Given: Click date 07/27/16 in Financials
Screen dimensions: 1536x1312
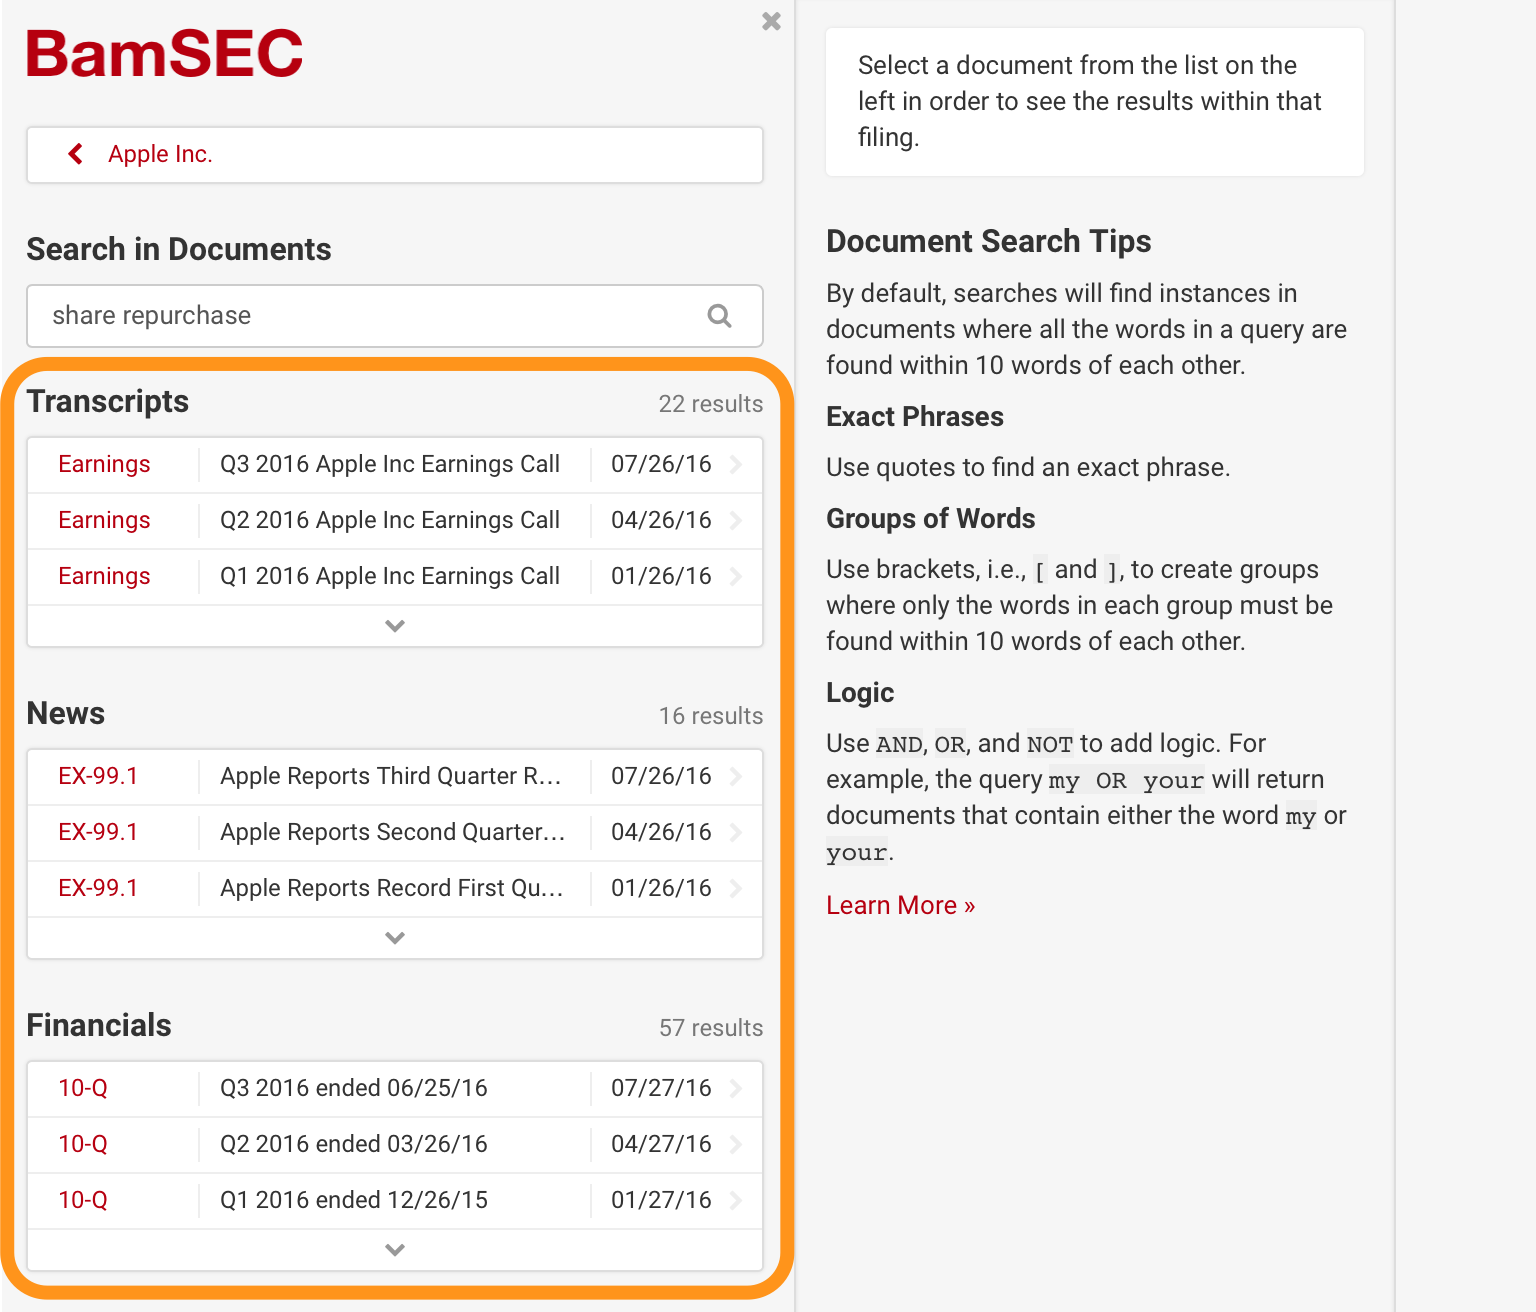Looking at the screenshot, I should click(661, 1088).
